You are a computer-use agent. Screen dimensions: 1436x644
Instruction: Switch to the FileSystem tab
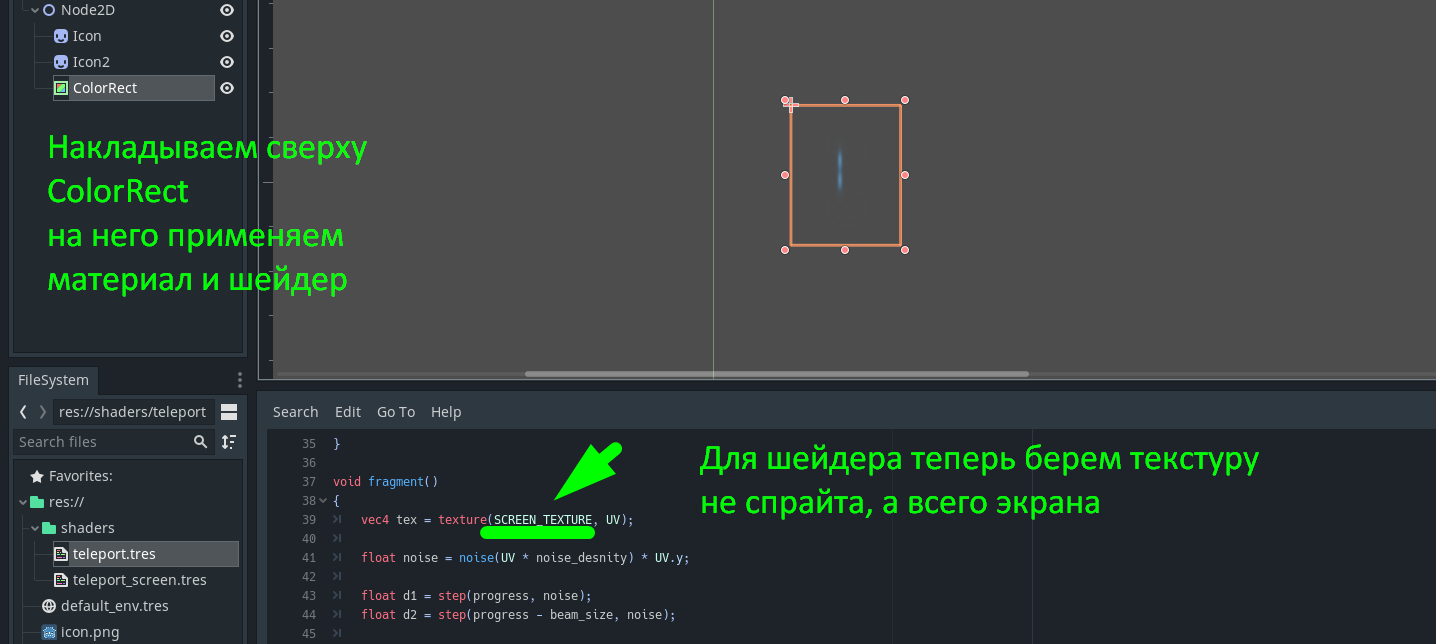coord(53,380)
